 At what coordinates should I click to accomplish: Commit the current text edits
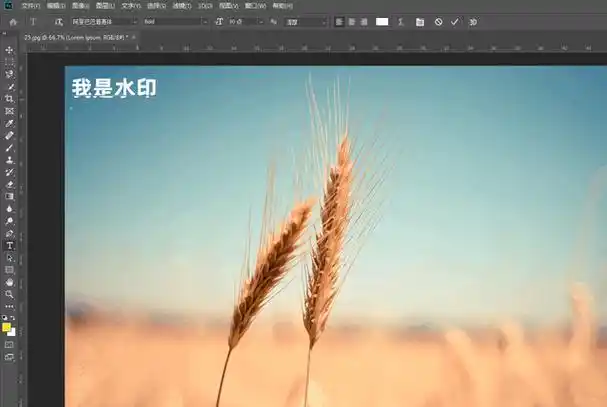coord(454,22)
